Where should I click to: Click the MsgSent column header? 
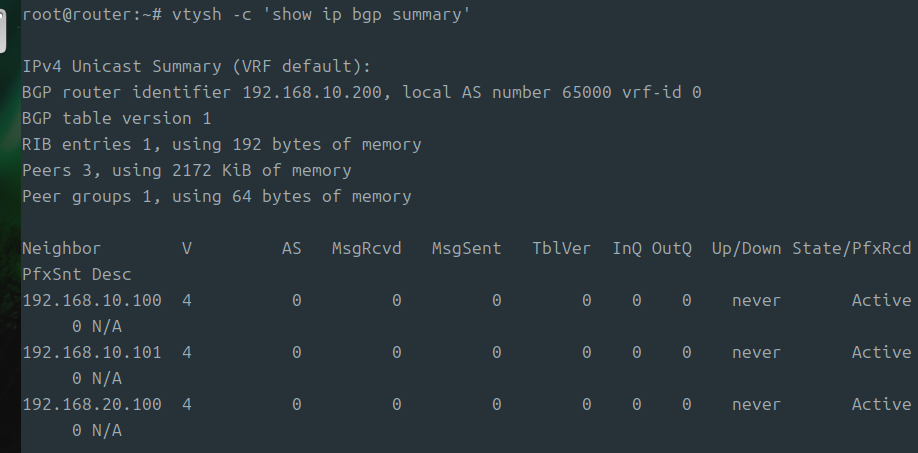pos(467,249)
